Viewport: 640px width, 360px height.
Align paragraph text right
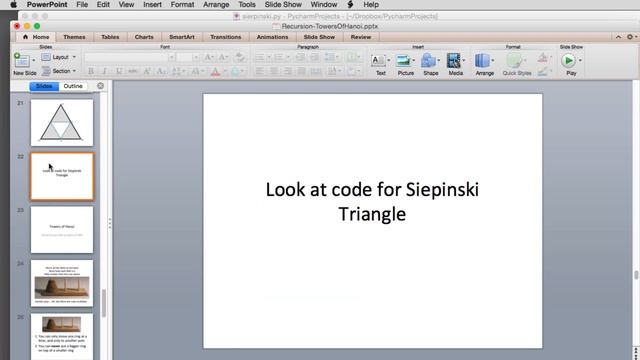click(288, 71)
